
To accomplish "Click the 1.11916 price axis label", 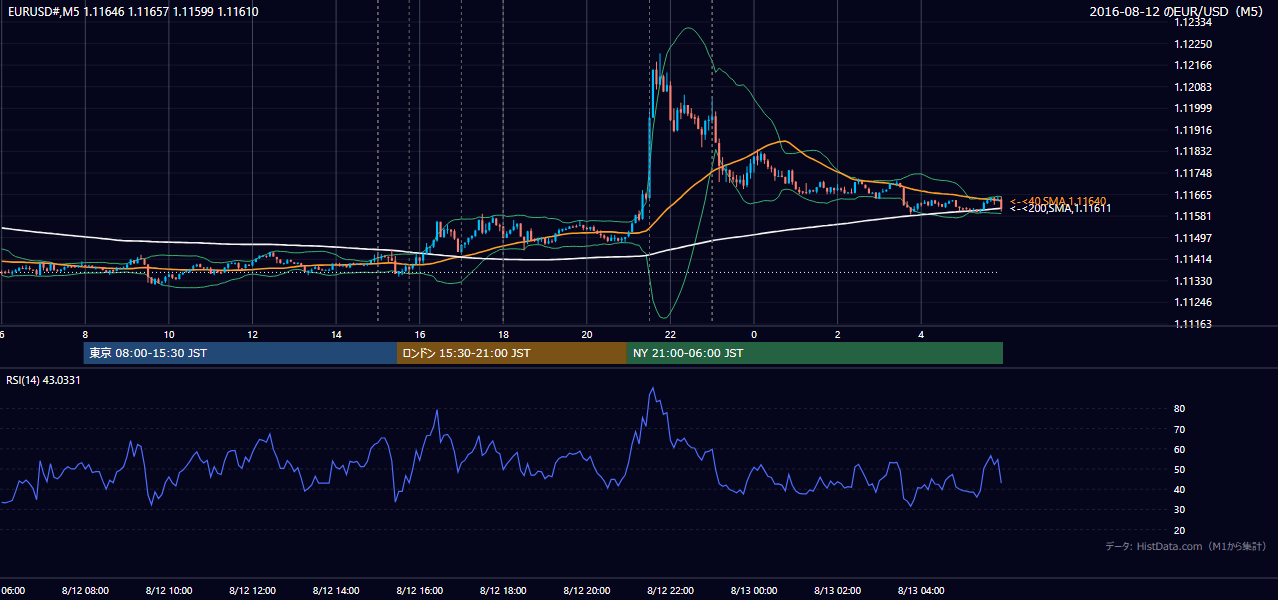I will coord(1195,130).
